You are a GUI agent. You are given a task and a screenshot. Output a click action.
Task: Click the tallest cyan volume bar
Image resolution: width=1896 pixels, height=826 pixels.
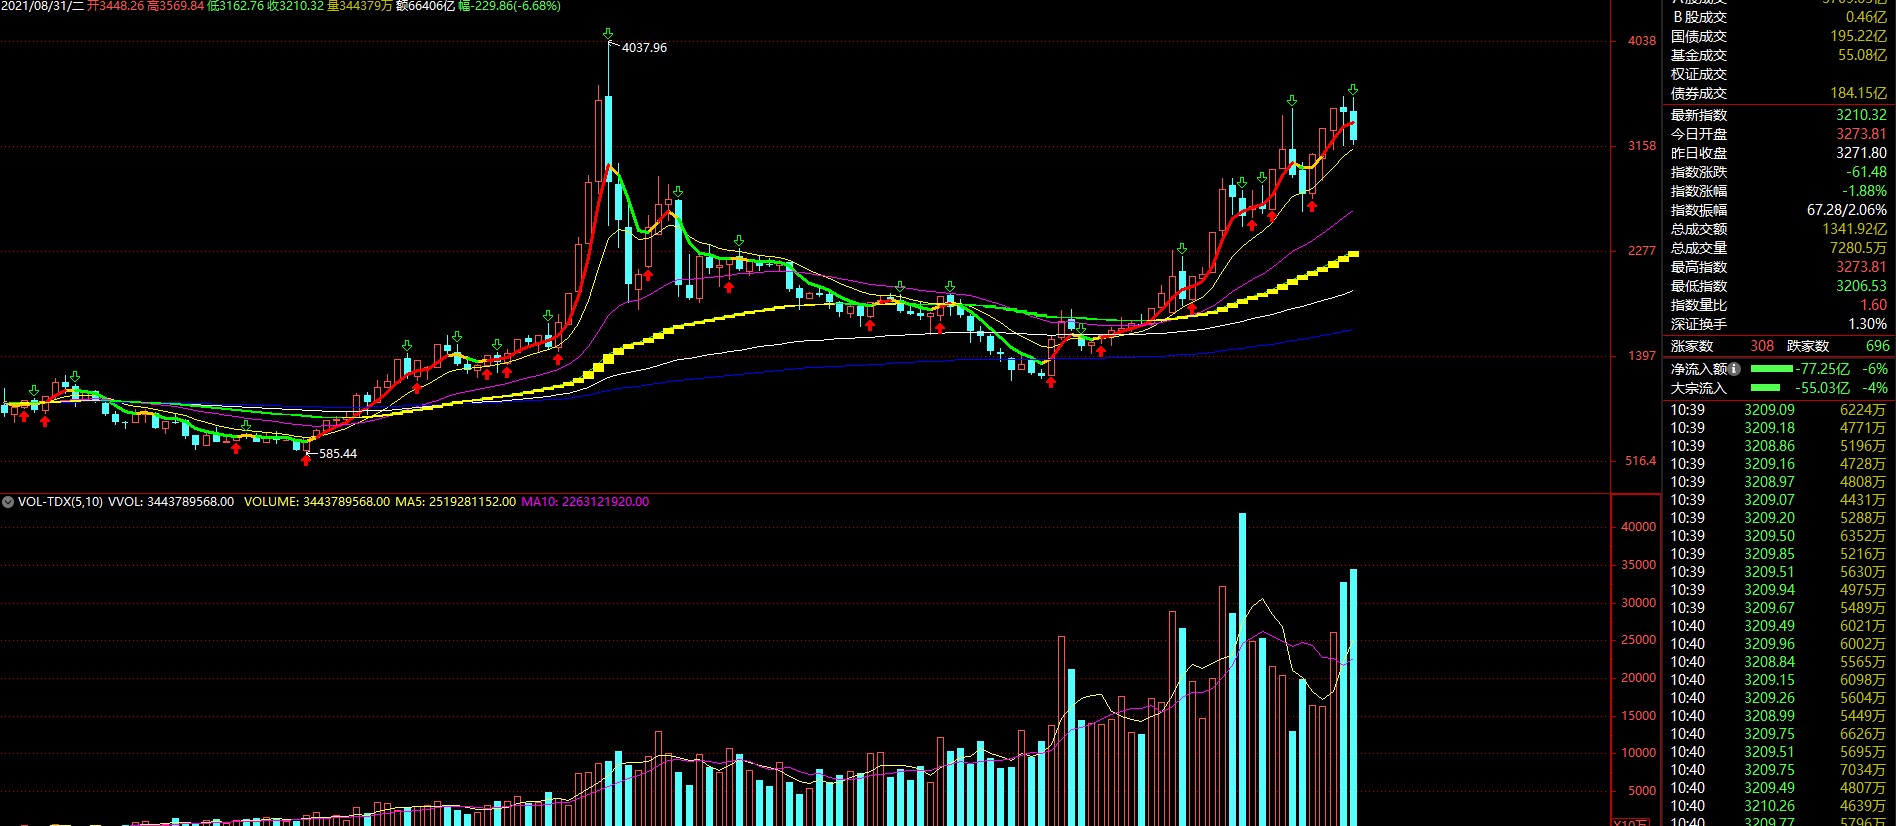click(1242, 669)
